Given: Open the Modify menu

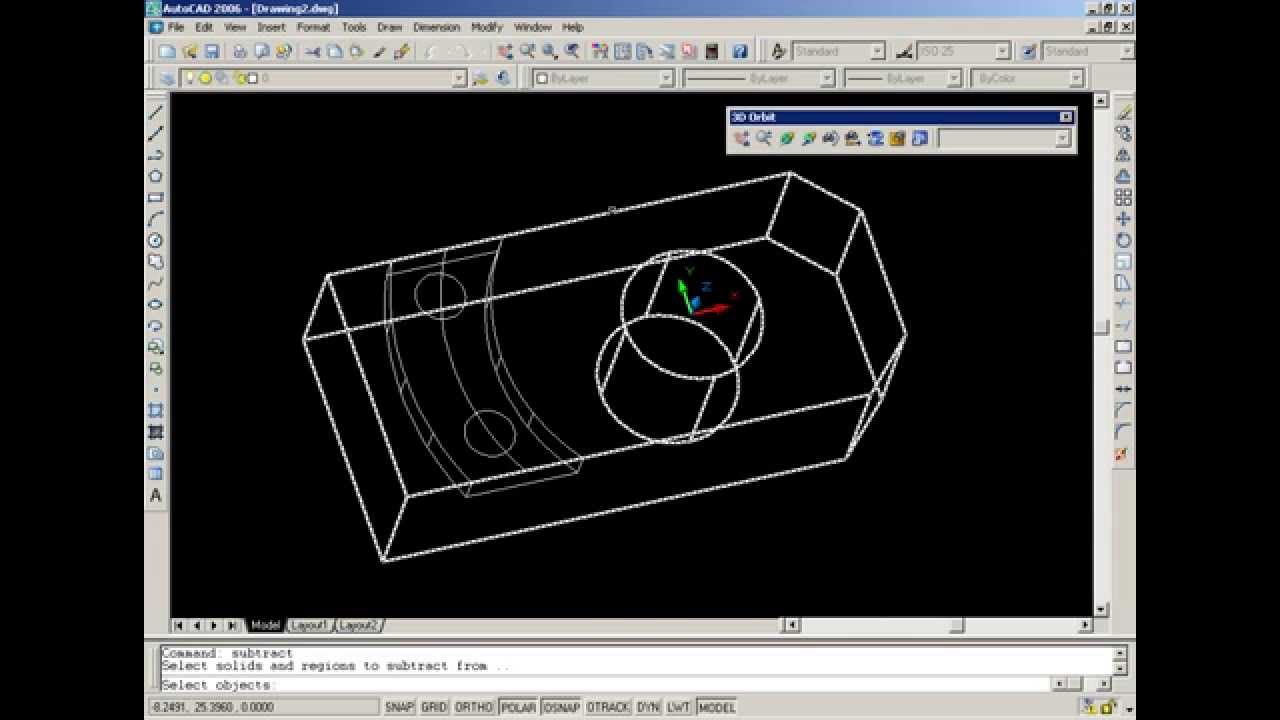Looking at the screenshot, I should tap(487, 27).
